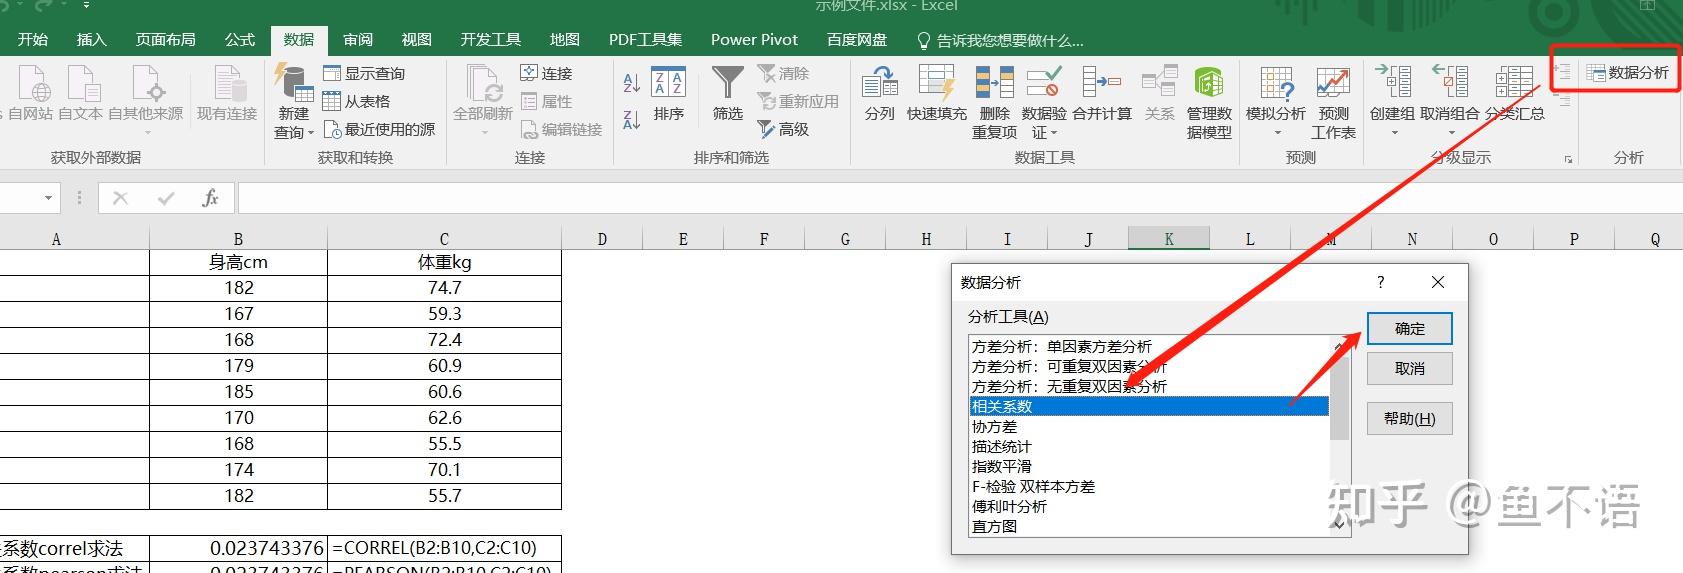This screenshot has width=1683, height=573.
Task: Sort descending with the Z-A icon
Action: click(x=631, y=119)
